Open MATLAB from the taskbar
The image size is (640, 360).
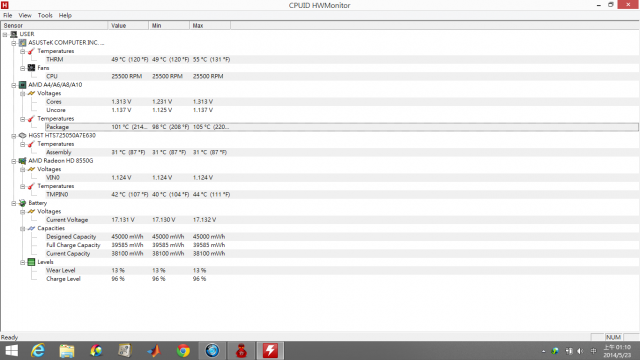point(154,351)
